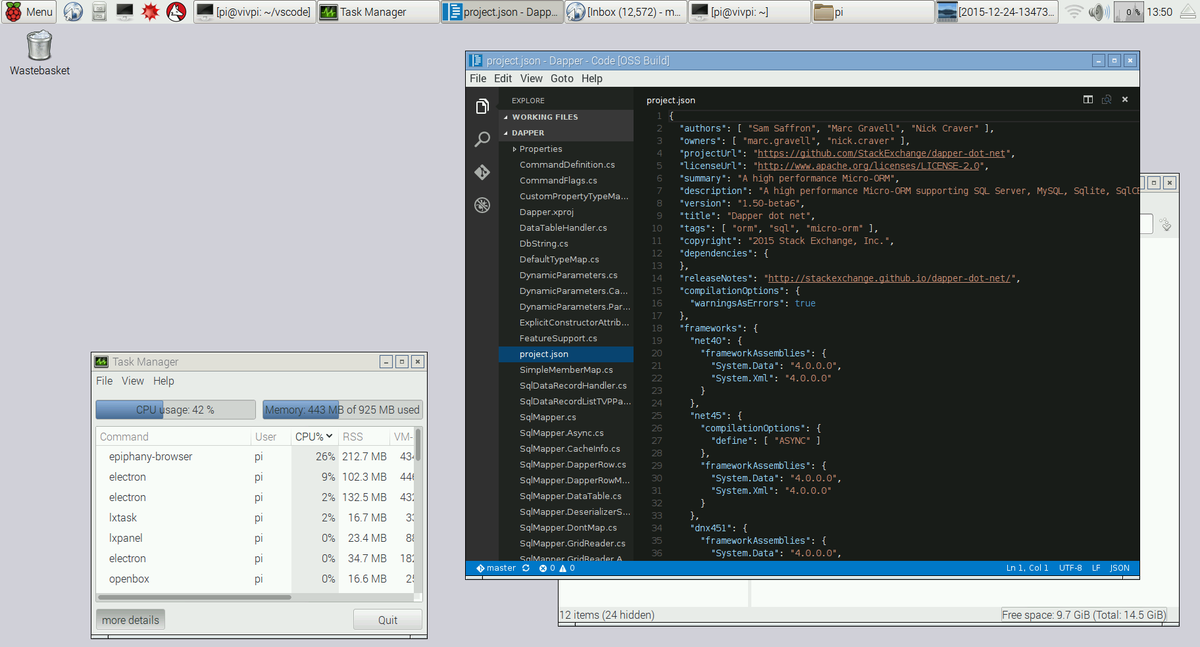The height and width of the screenshot is (647, 1200).
Task: Open the File menu in Code
Action: coord(478,78)
